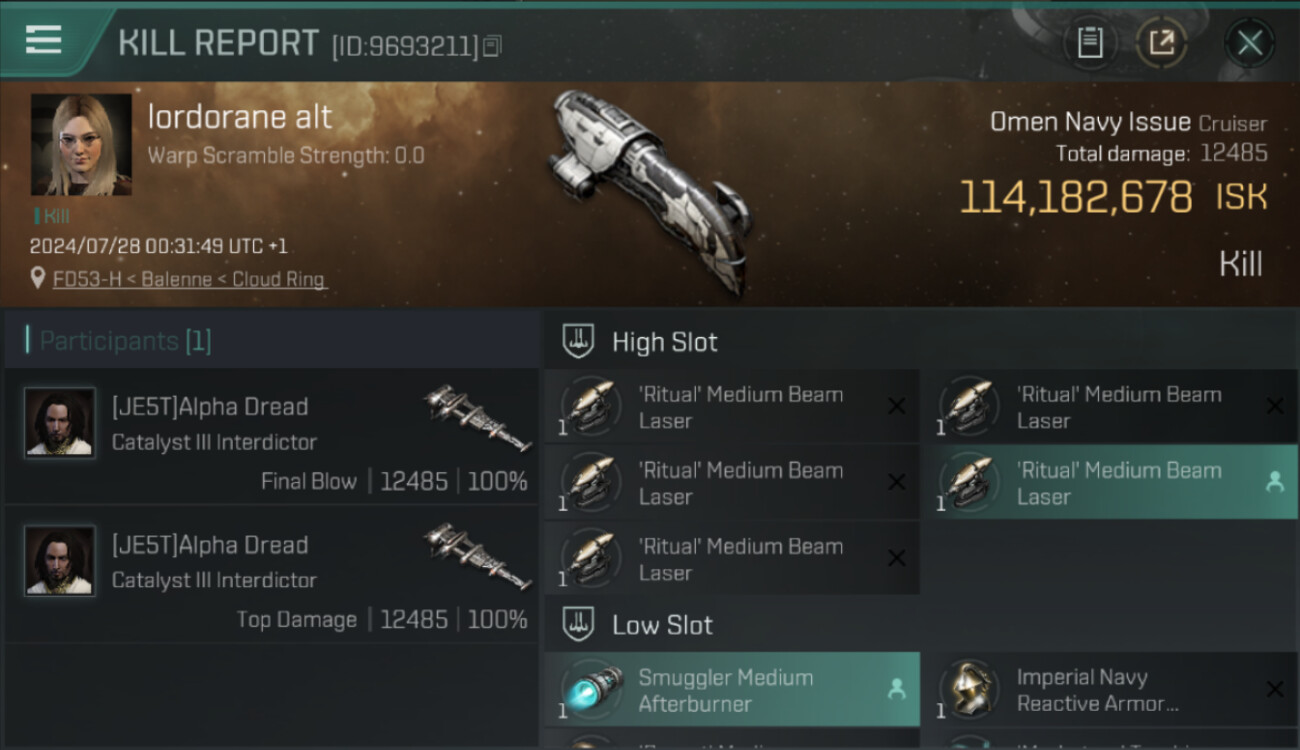Open the FD53-H system location link
1300x750 pixels.
click(190, 280)
